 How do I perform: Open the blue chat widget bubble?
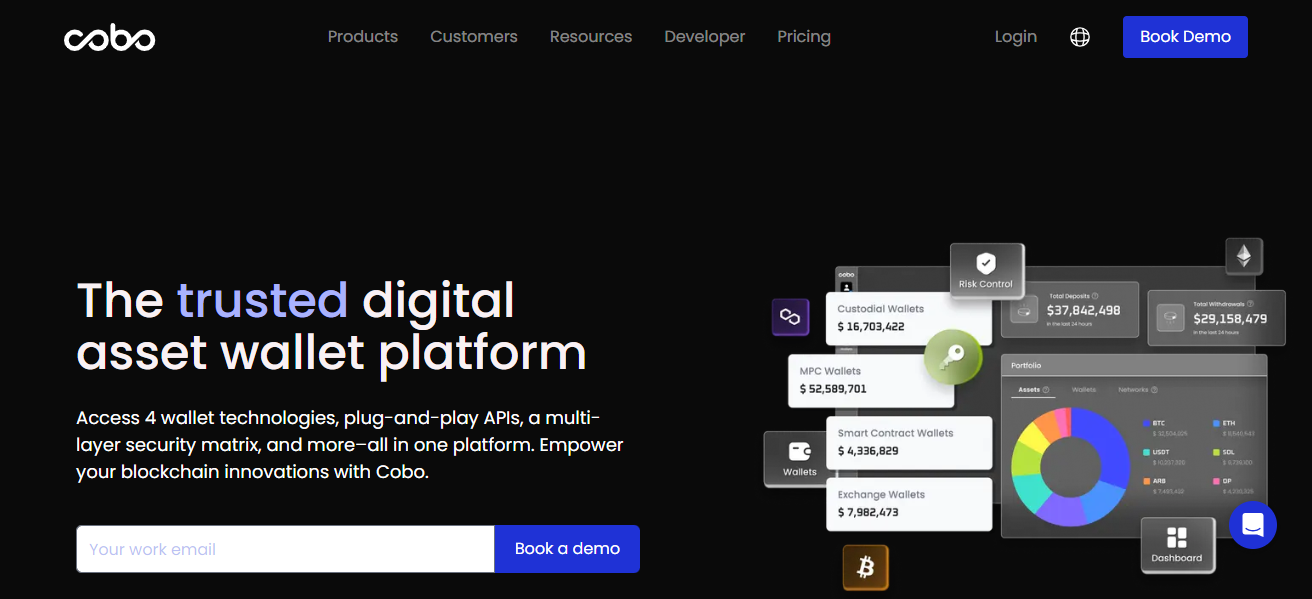coord(1253,524)
